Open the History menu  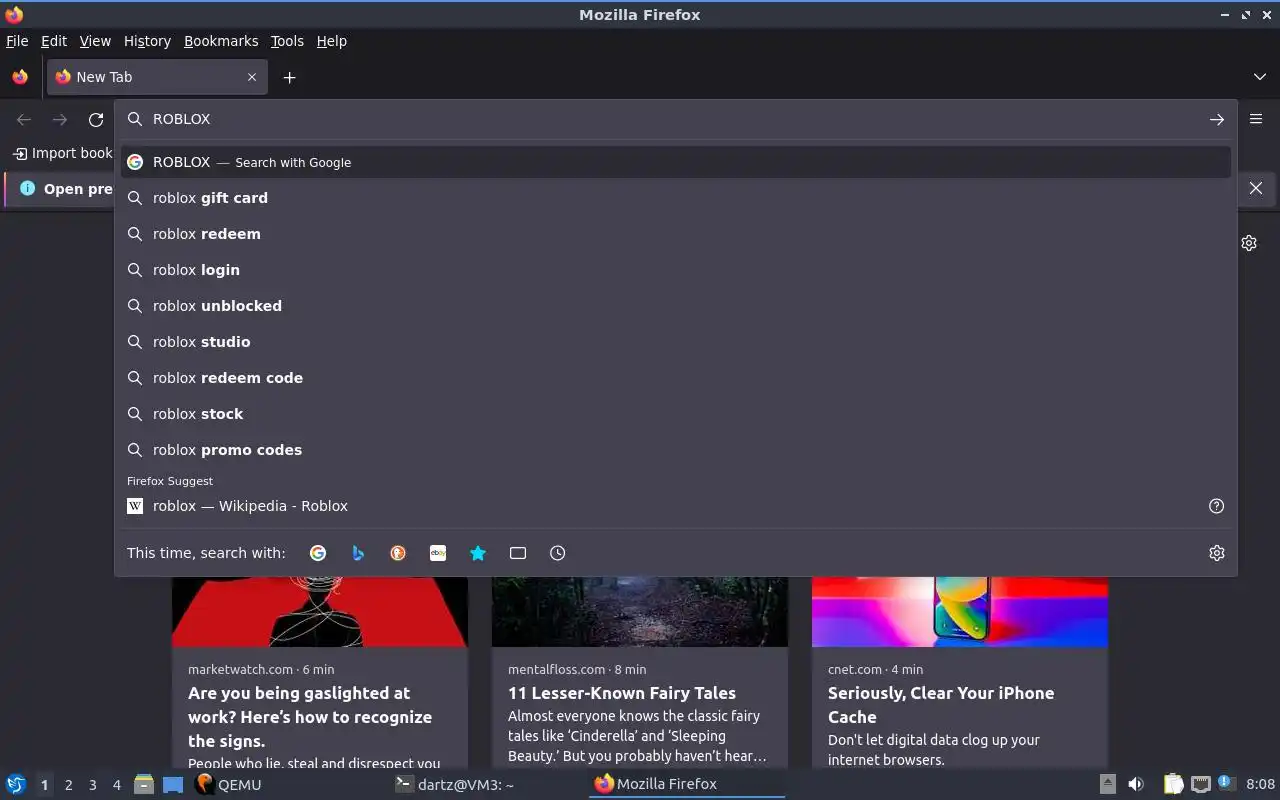coord(147,41)
